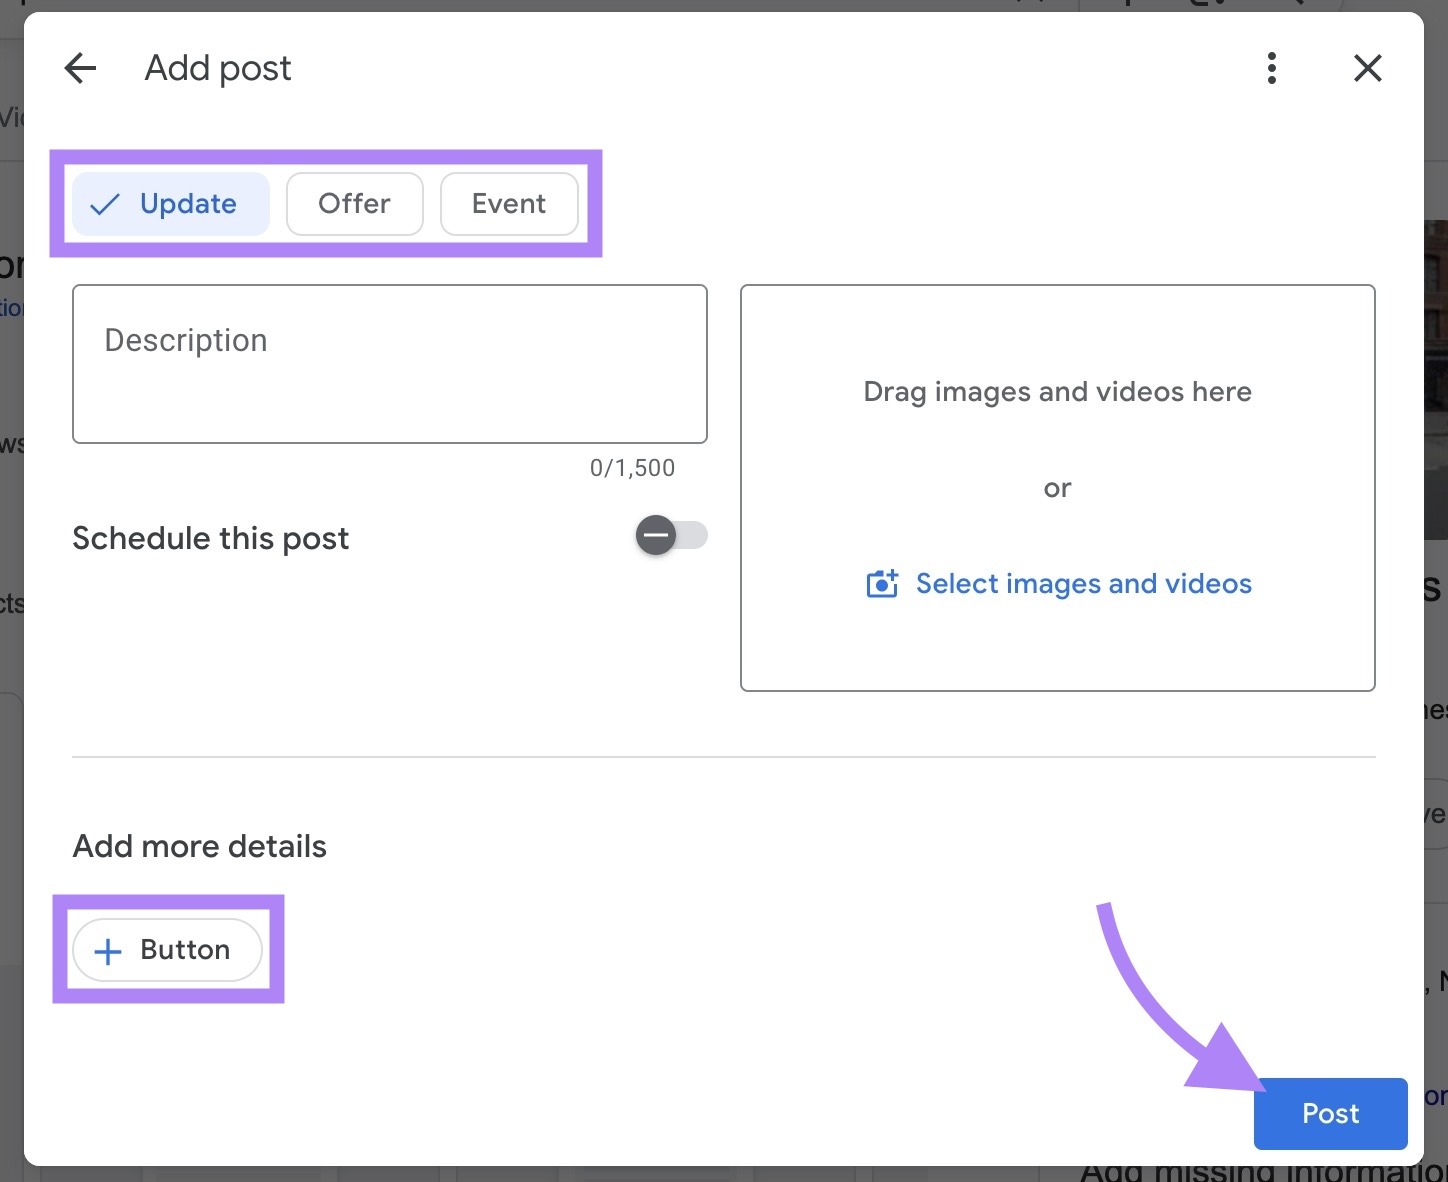Switch to the Offer post type

(354, 203)
